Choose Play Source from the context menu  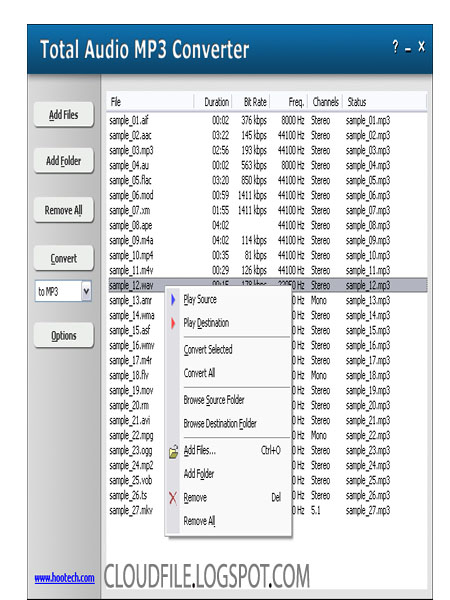[228, 299]
